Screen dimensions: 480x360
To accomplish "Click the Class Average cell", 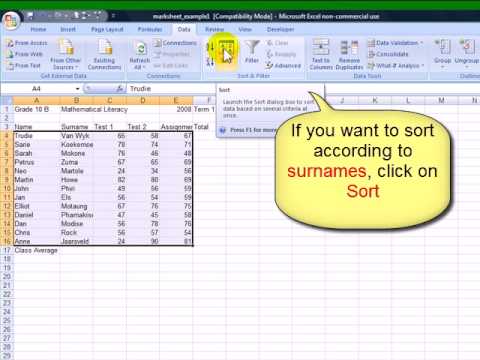I will pyautogui.click(x=36, y=250).
